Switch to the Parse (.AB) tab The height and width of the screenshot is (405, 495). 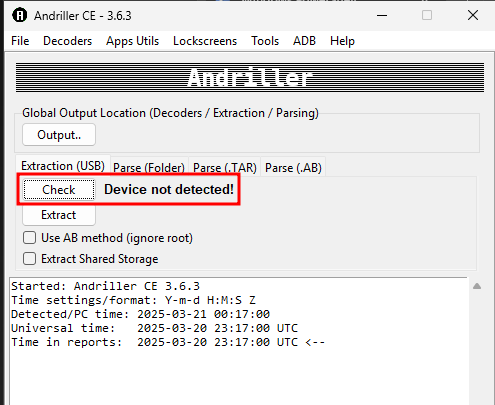tap(293, 167)
